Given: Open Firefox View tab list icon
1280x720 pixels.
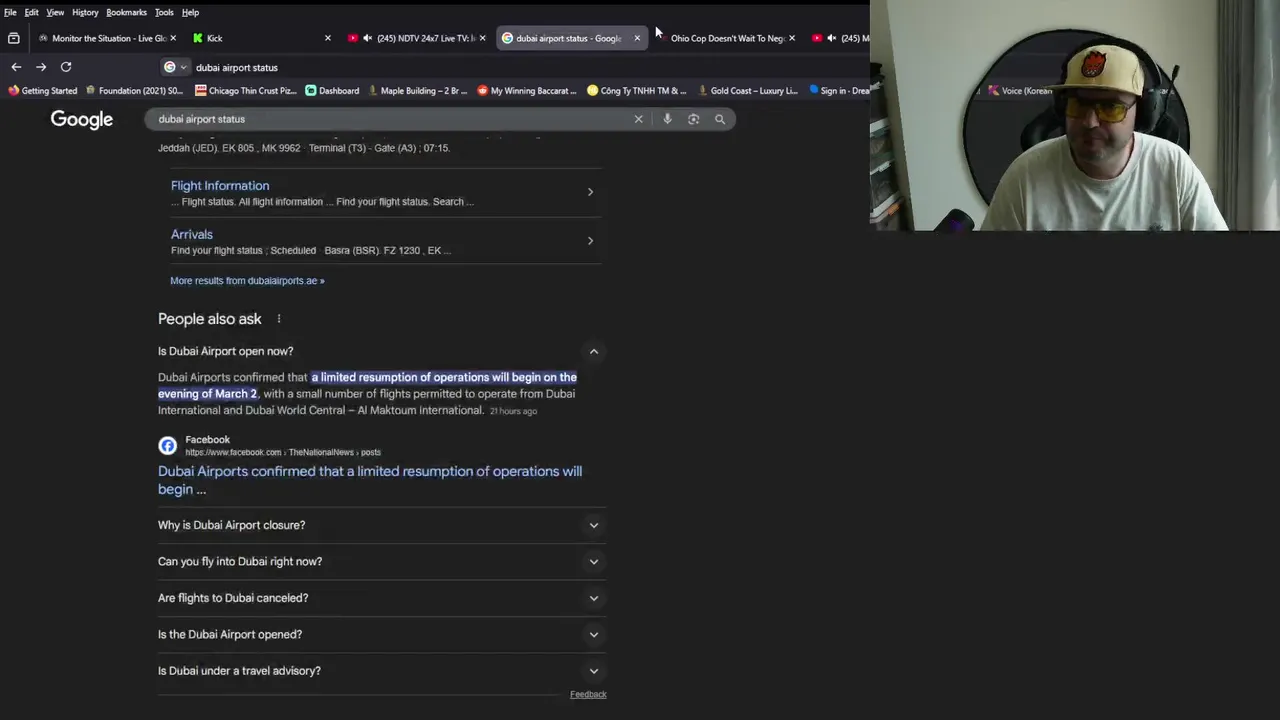Looking at the screenshot, I should click(14, 38).
